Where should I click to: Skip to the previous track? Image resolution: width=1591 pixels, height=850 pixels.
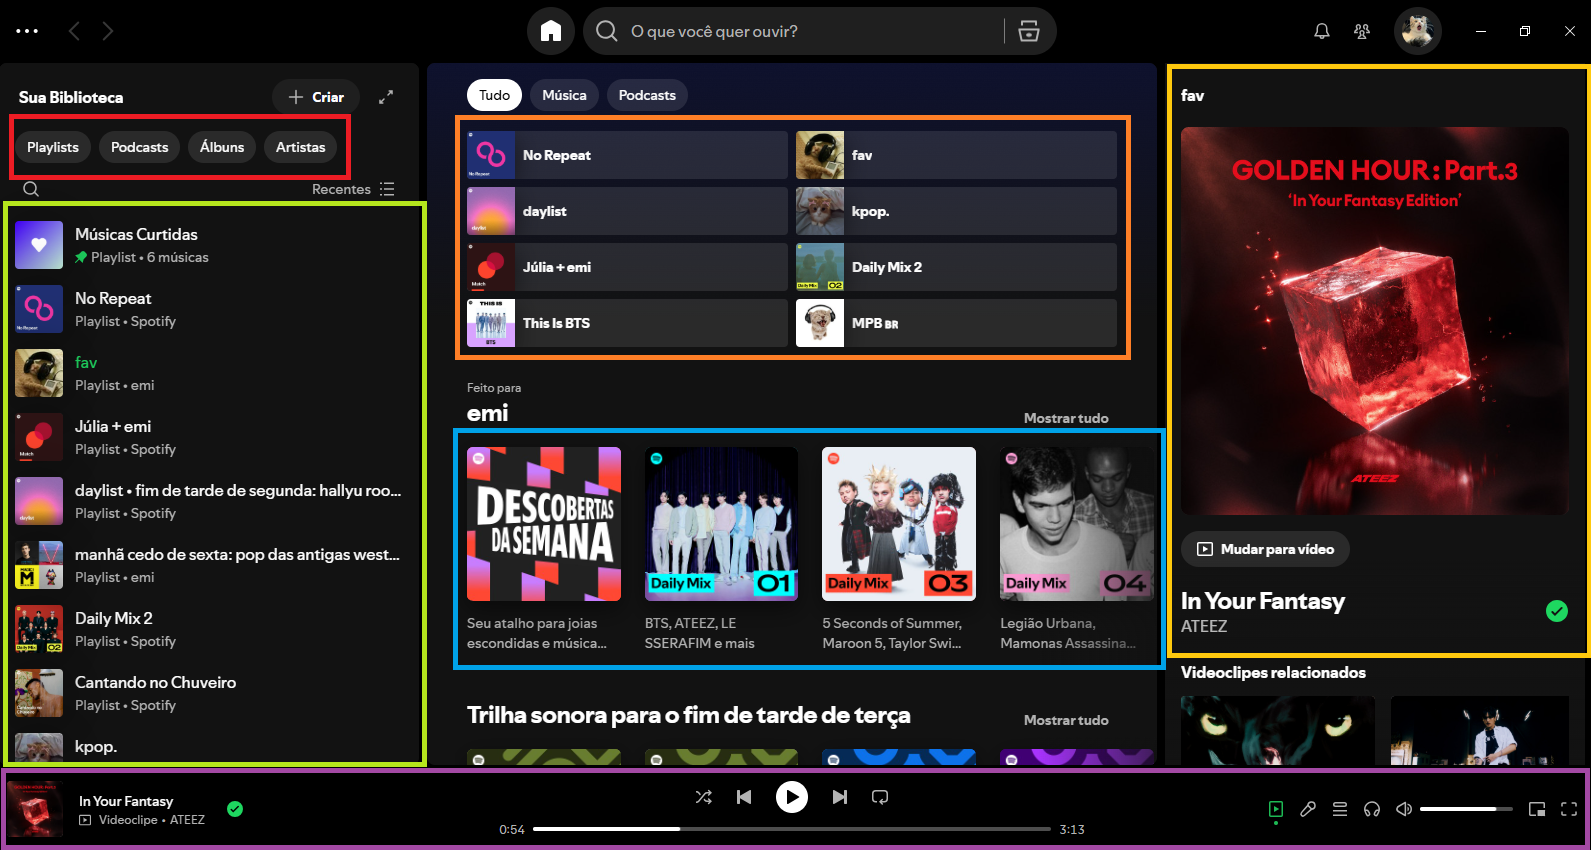(x=744, y=797)
